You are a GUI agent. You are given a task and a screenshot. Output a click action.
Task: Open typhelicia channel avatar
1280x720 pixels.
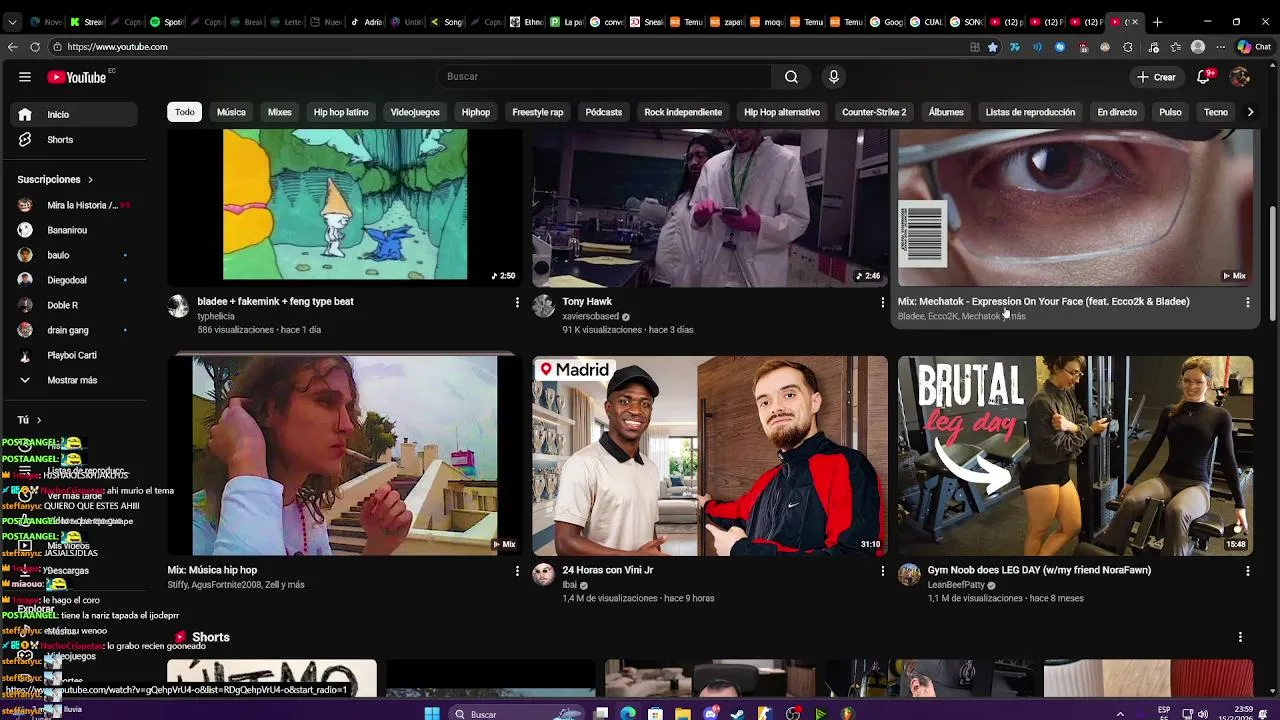pos(178,306)
